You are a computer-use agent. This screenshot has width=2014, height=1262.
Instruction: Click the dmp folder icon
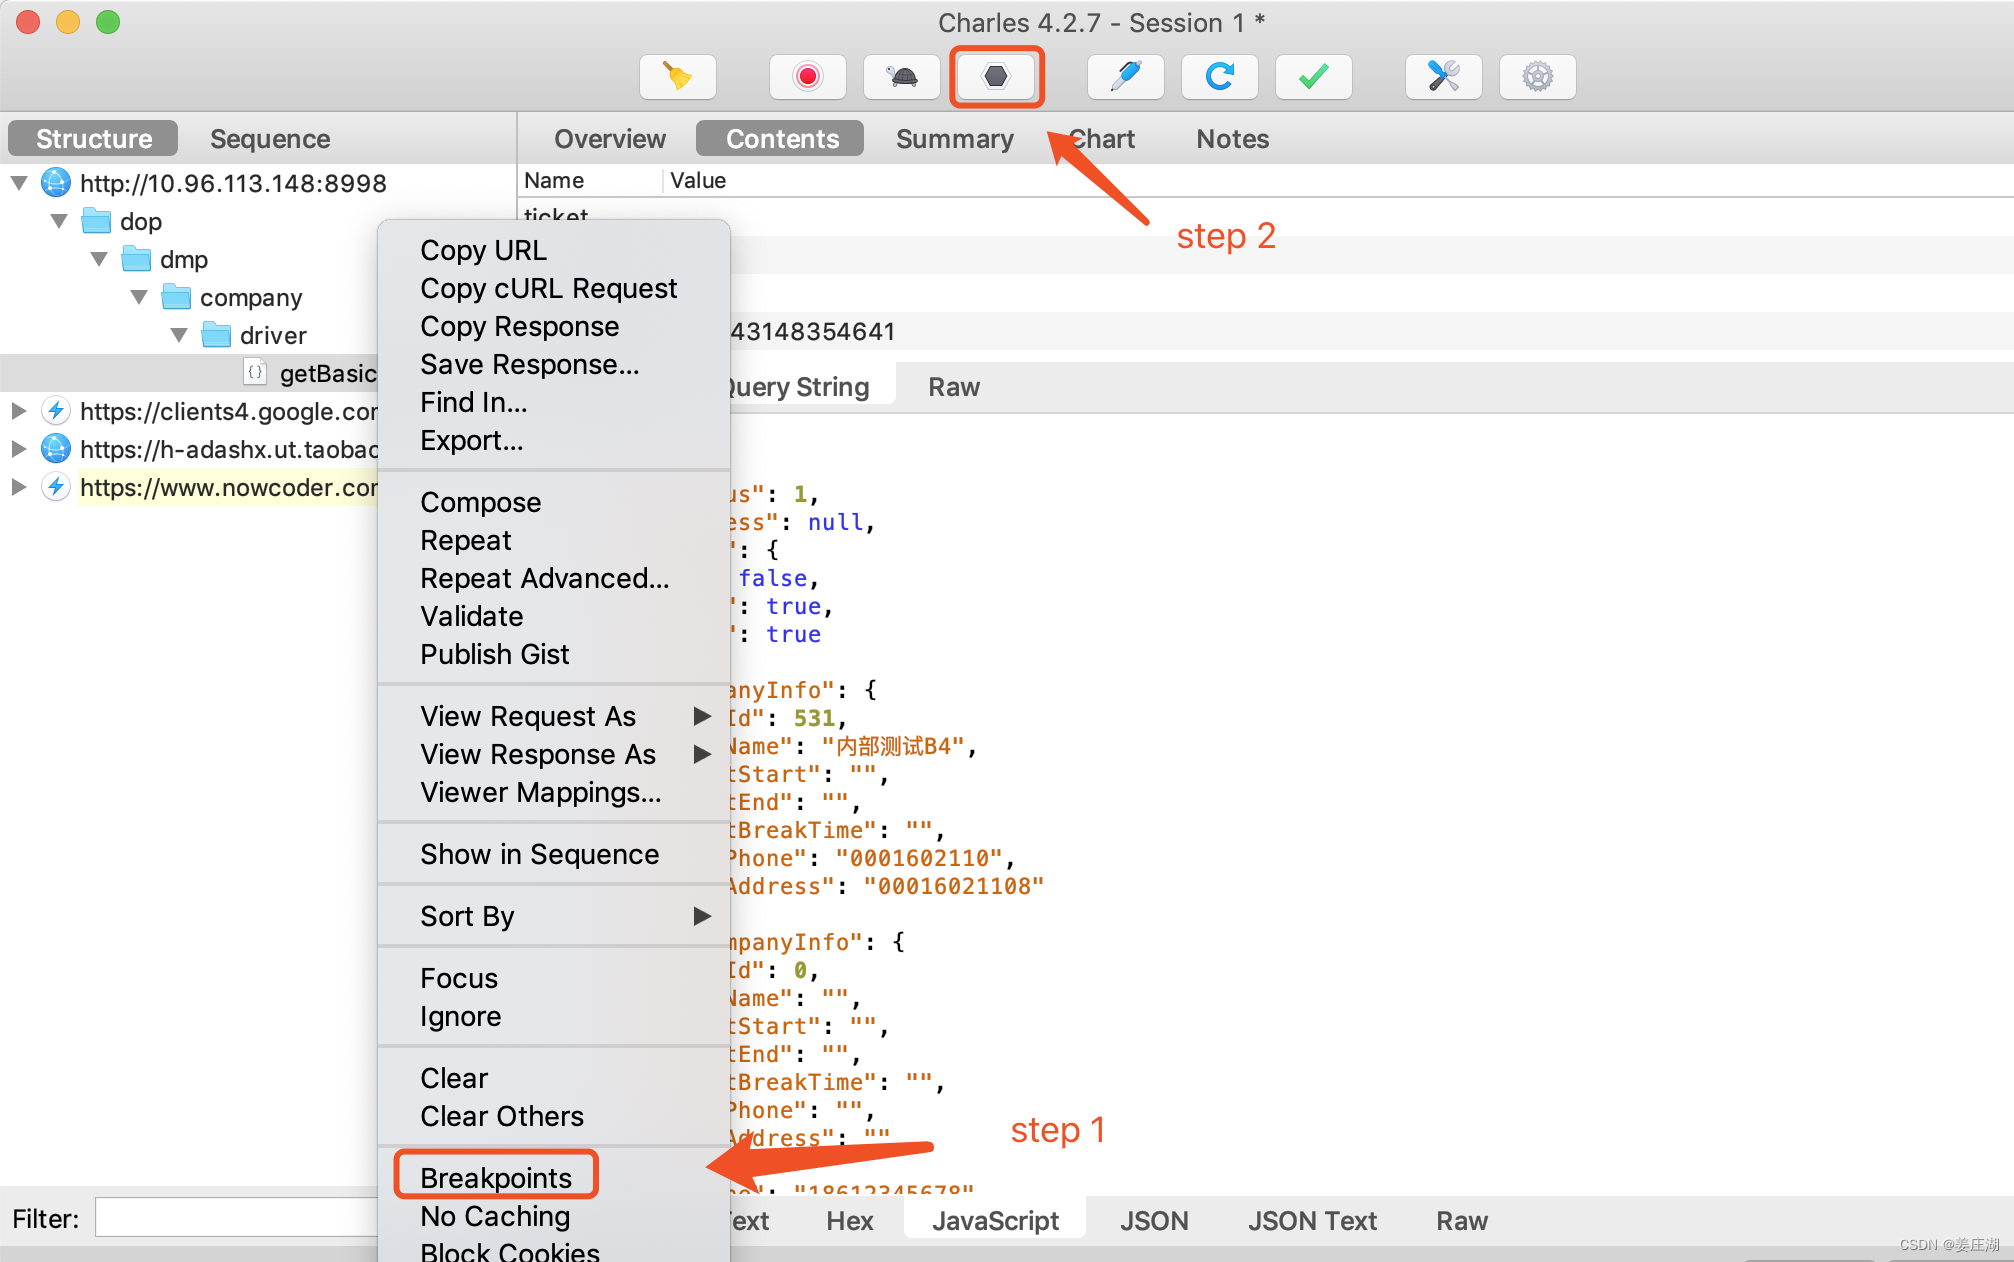point(136,260)
